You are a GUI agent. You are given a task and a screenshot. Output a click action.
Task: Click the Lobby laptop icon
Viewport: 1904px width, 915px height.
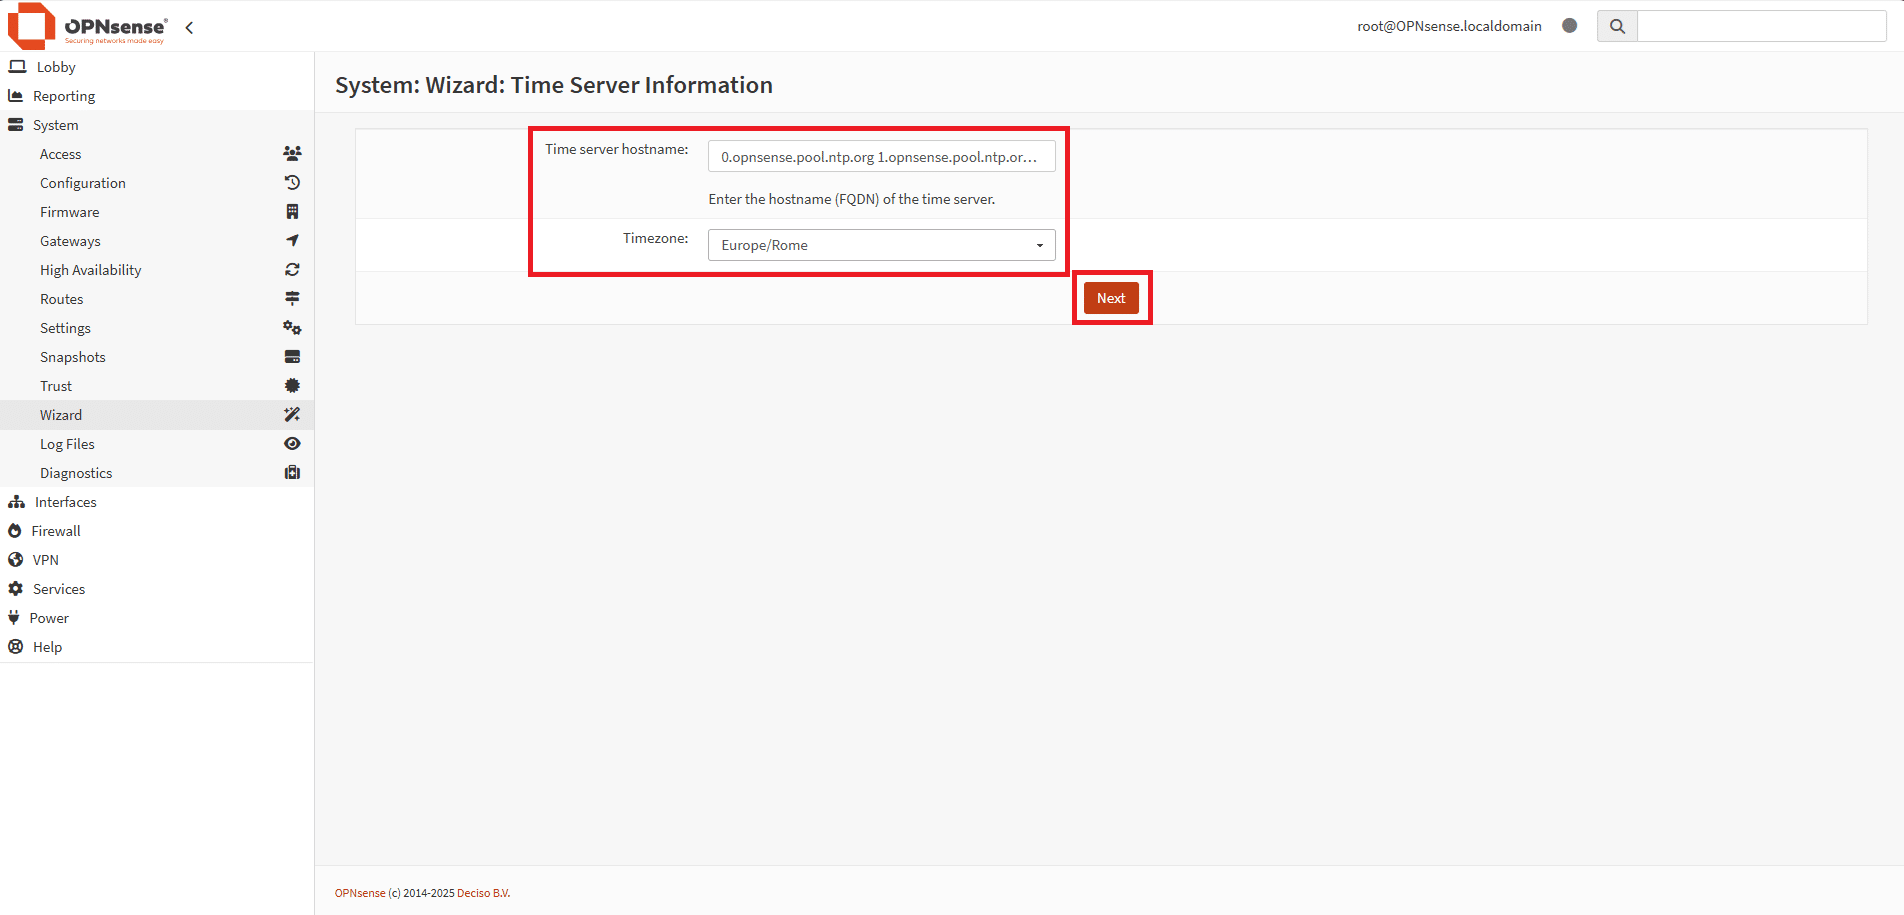(x=17, y=67)
